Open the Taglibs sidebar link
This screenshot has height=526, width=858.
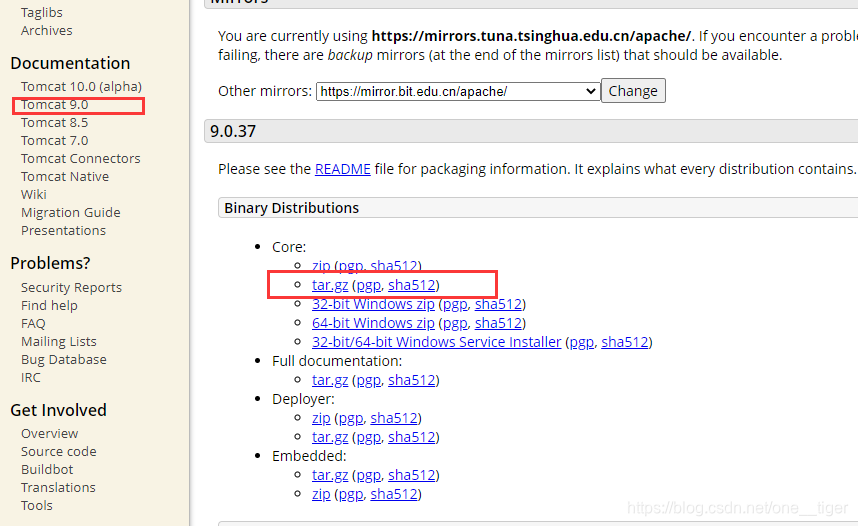pos(42,12)
